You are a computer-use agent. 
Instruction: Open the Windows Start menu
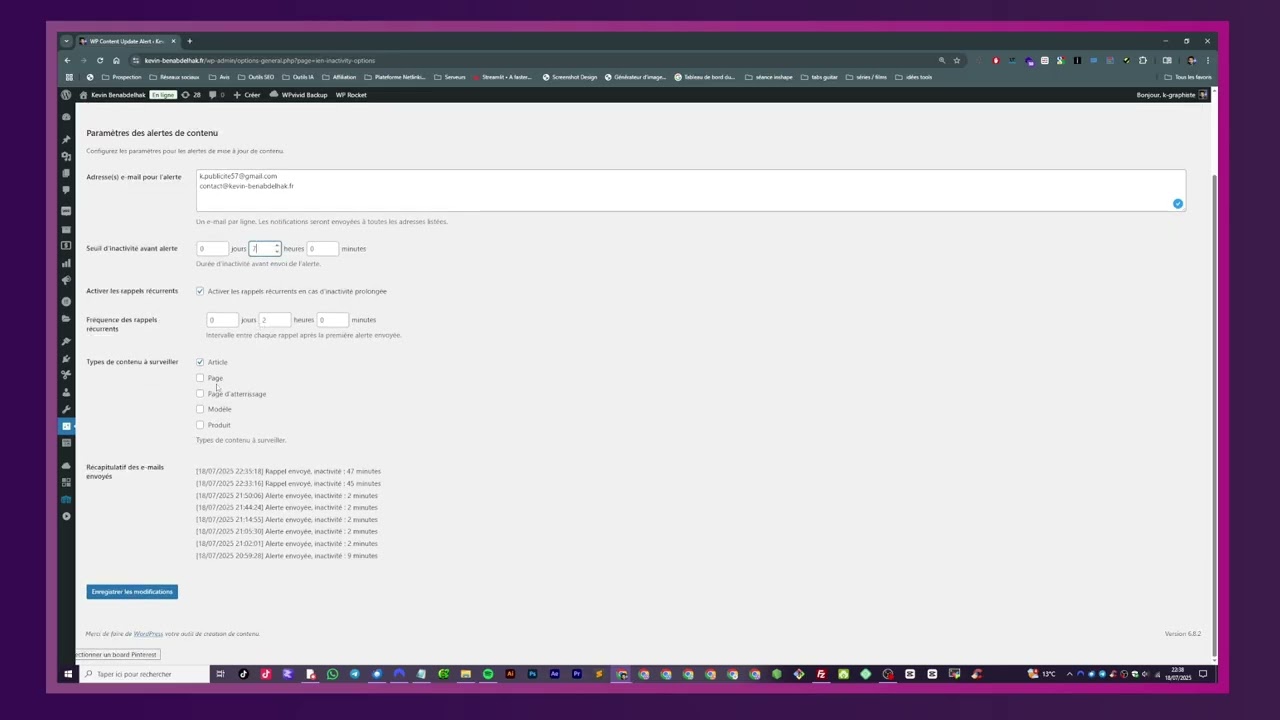tap(69, 674)
